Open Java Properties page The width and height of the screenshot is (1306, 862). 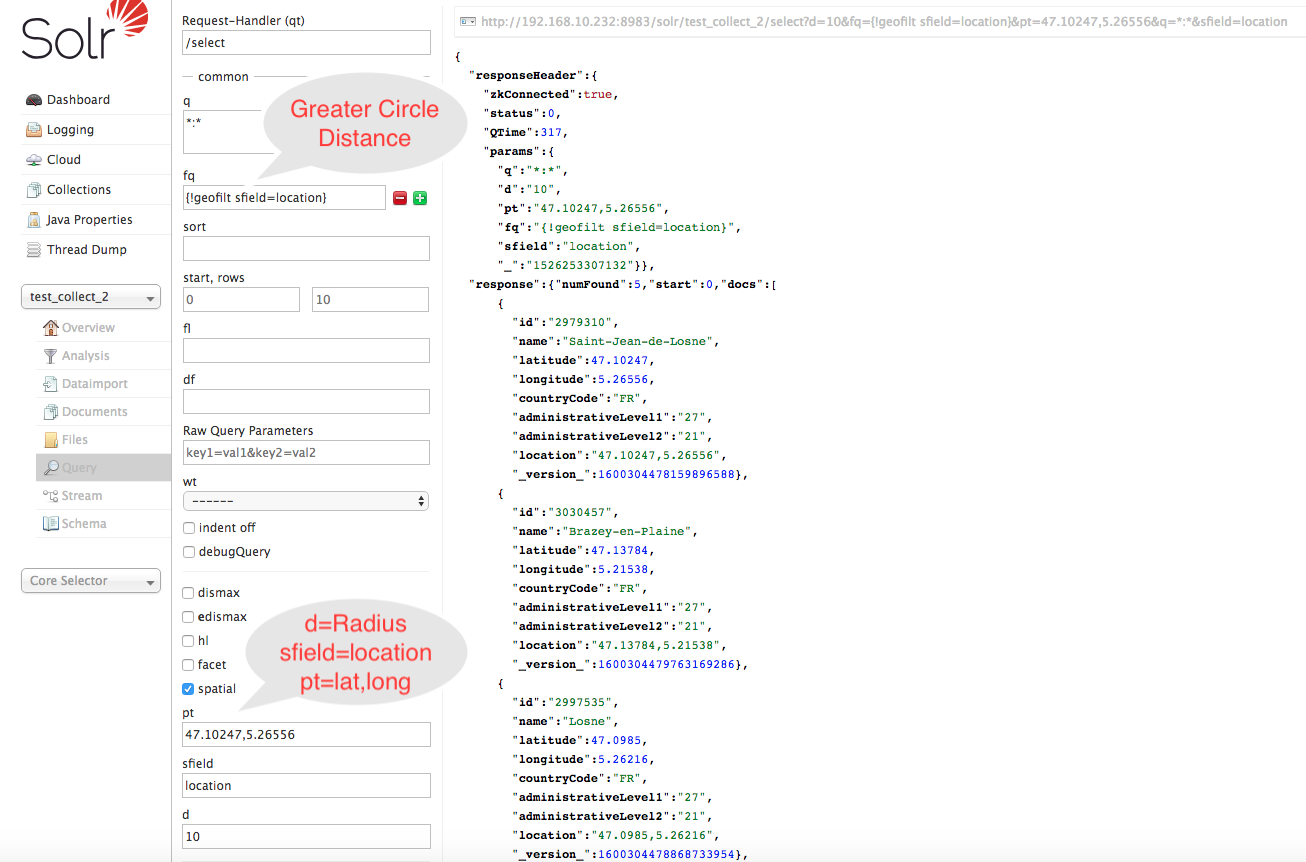point(90,220)
